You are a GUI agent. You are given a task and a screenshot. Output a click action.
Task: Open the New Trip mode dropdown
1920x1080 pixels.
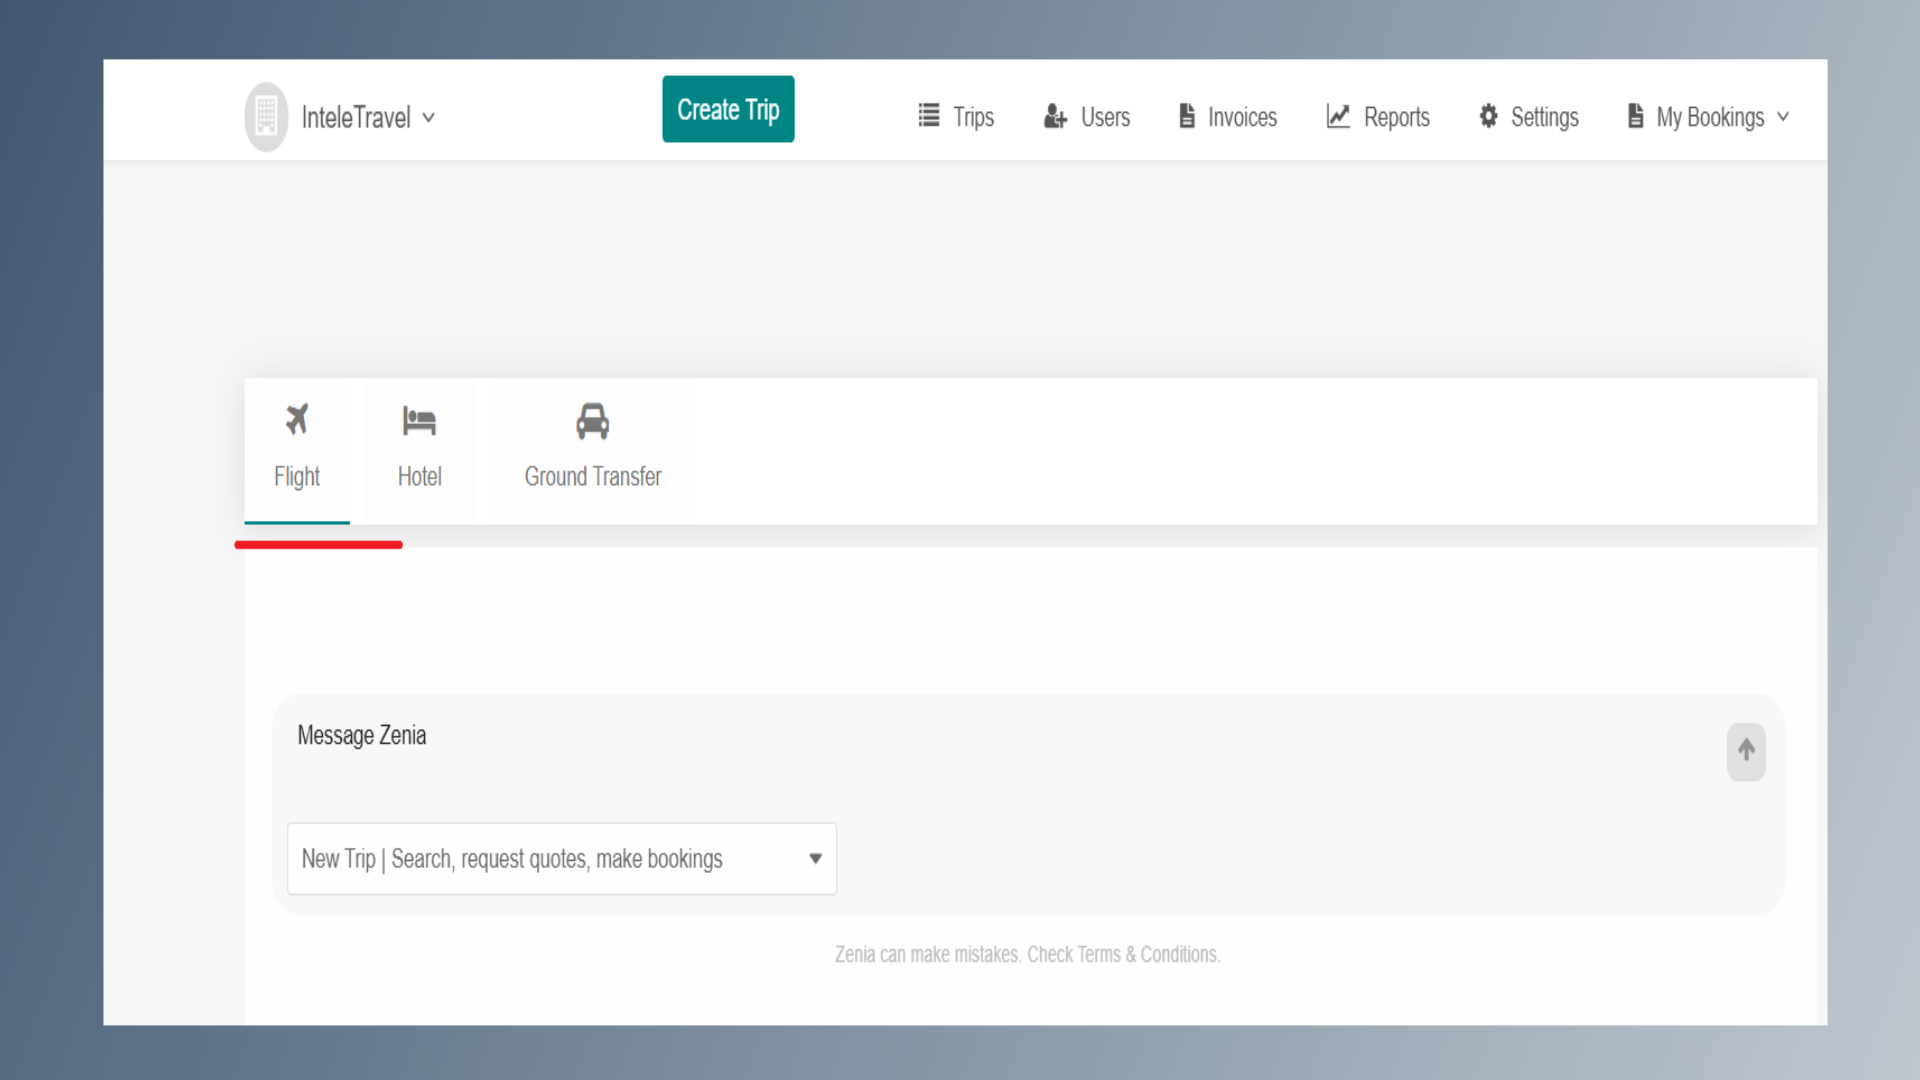click(x=562, y=858)
